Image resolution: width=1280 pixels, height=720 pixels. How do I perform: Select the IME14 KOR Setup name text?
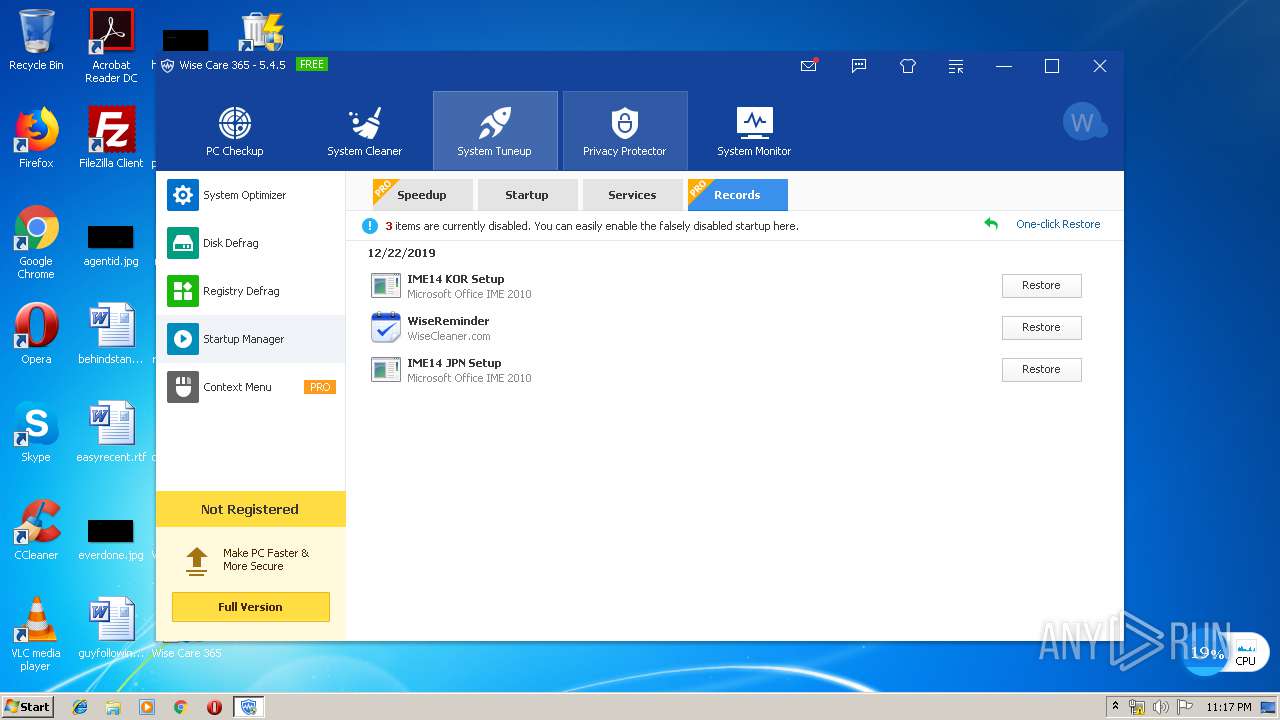(455, 279)
